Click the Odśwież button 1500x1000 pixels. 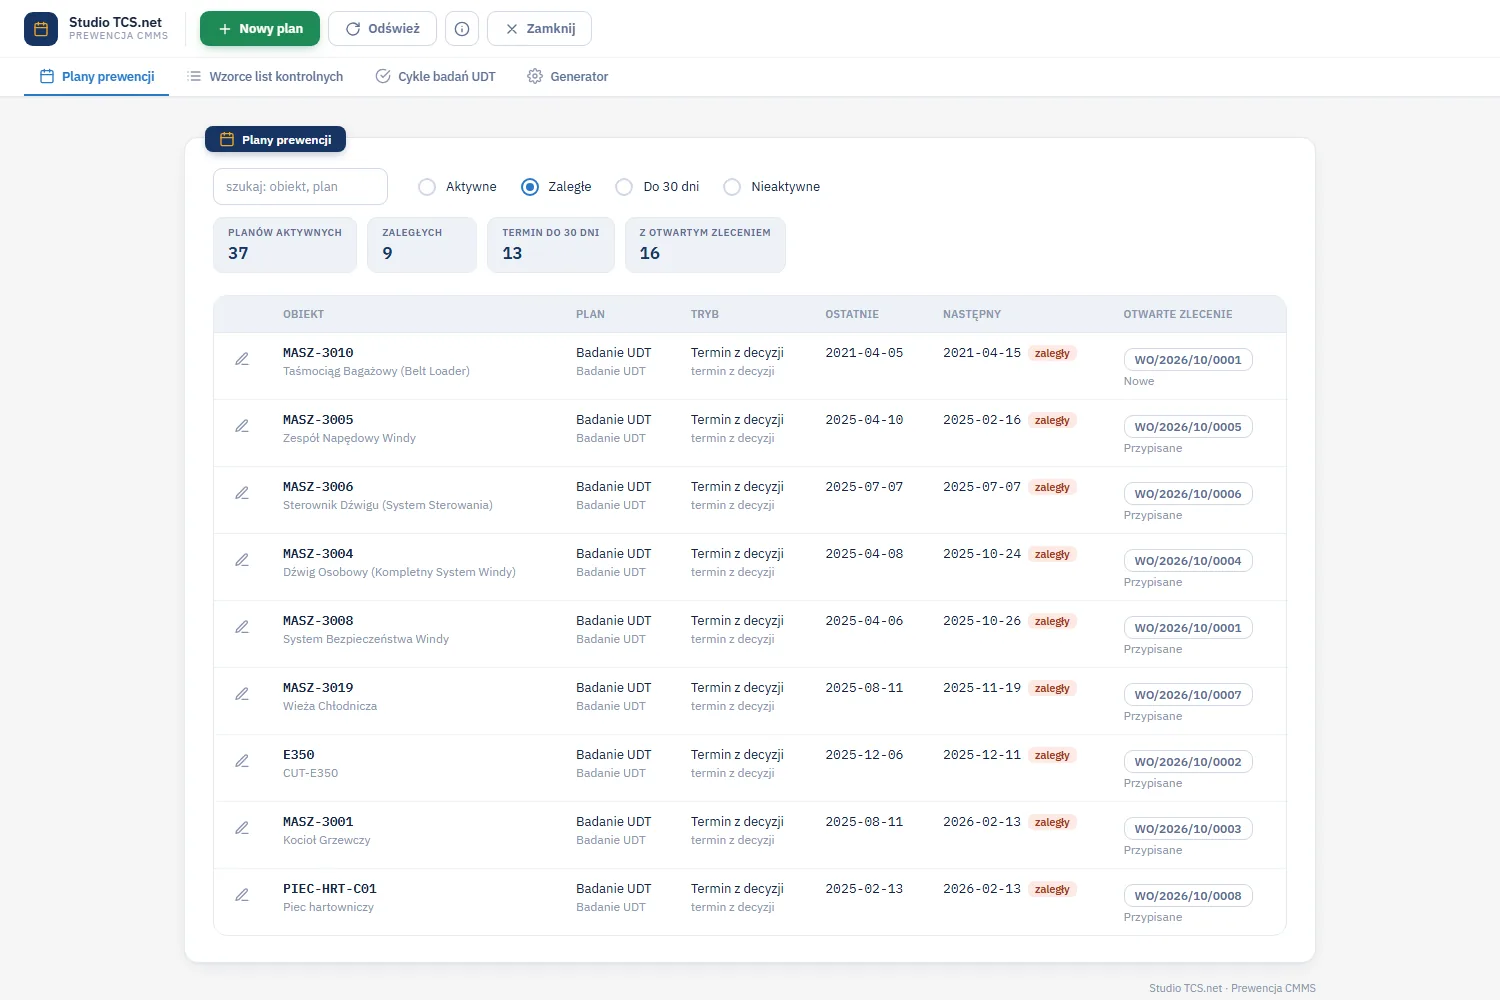coord(383,29)
